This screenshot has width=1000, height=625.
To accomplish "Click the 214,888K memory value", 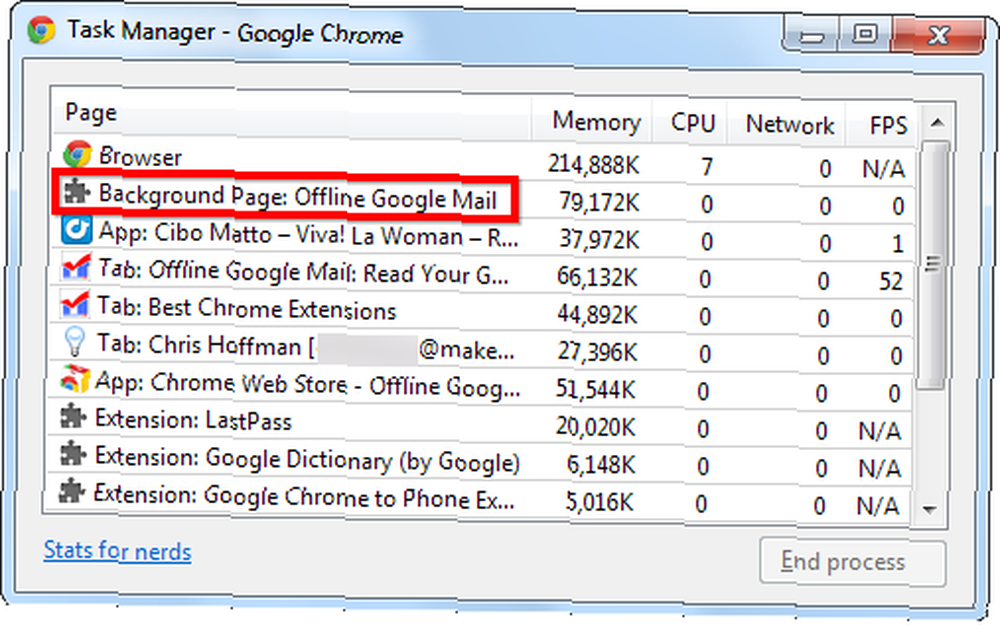I will click(x=593, y=165).
